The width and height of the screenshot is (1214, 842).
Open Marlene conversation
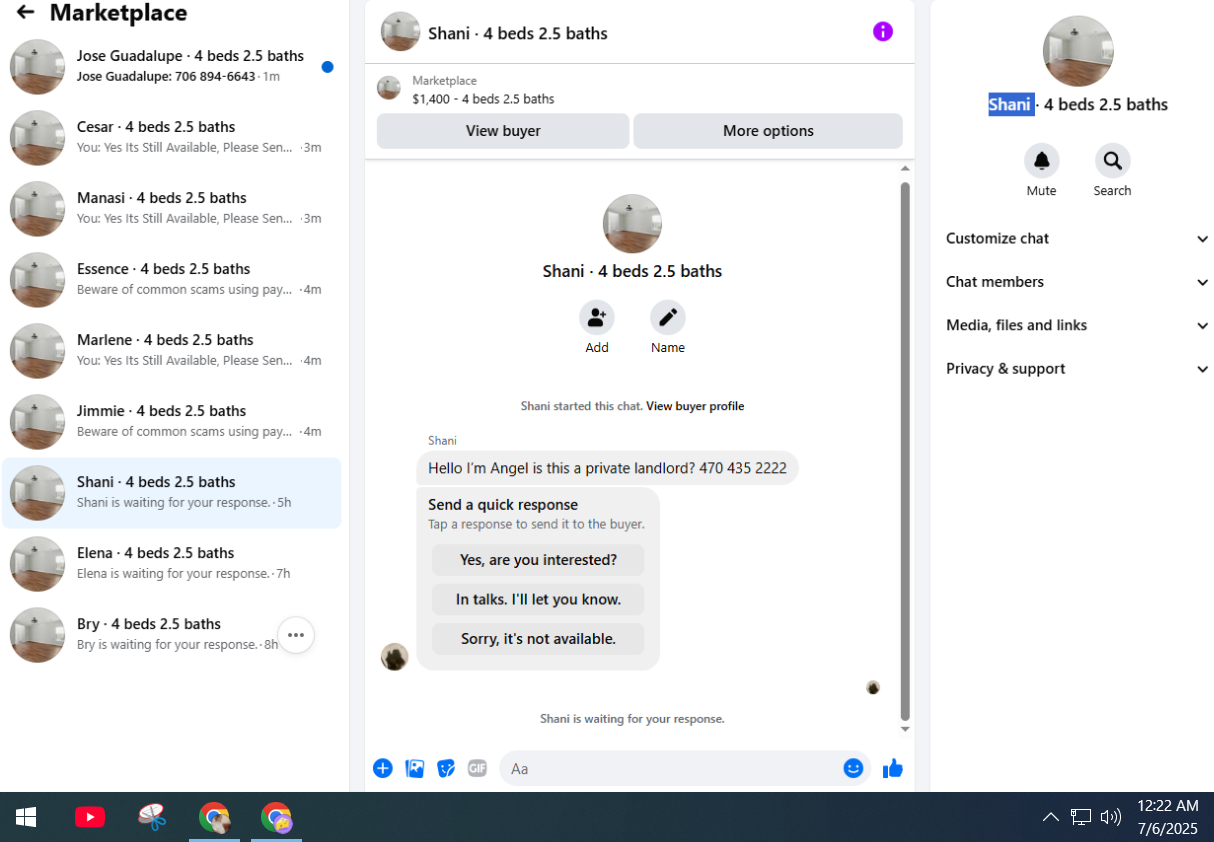coord(172,351)
